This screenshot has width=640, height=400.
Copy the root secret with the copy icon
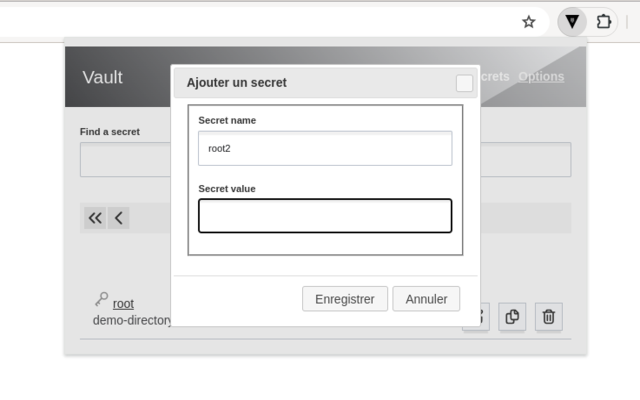[512, 316]
